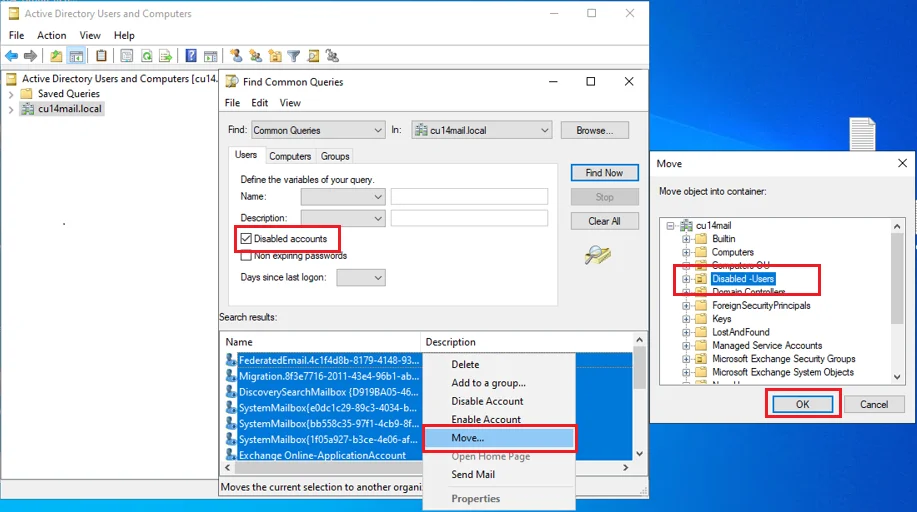Click the search results scroll right arrow
This screenshot has height=512, width=917.
[x=625, y=468]
